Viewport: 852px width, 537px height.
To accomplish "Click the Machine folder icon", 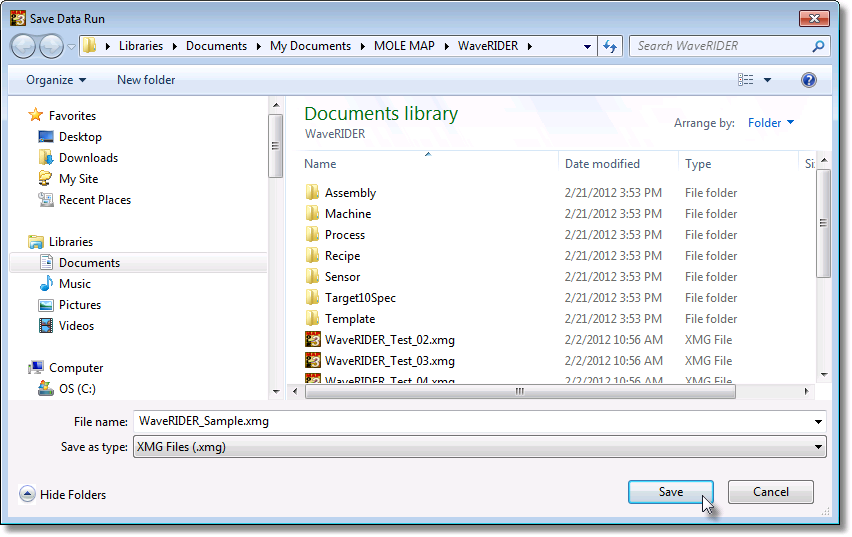I will [x=312, y=214].
